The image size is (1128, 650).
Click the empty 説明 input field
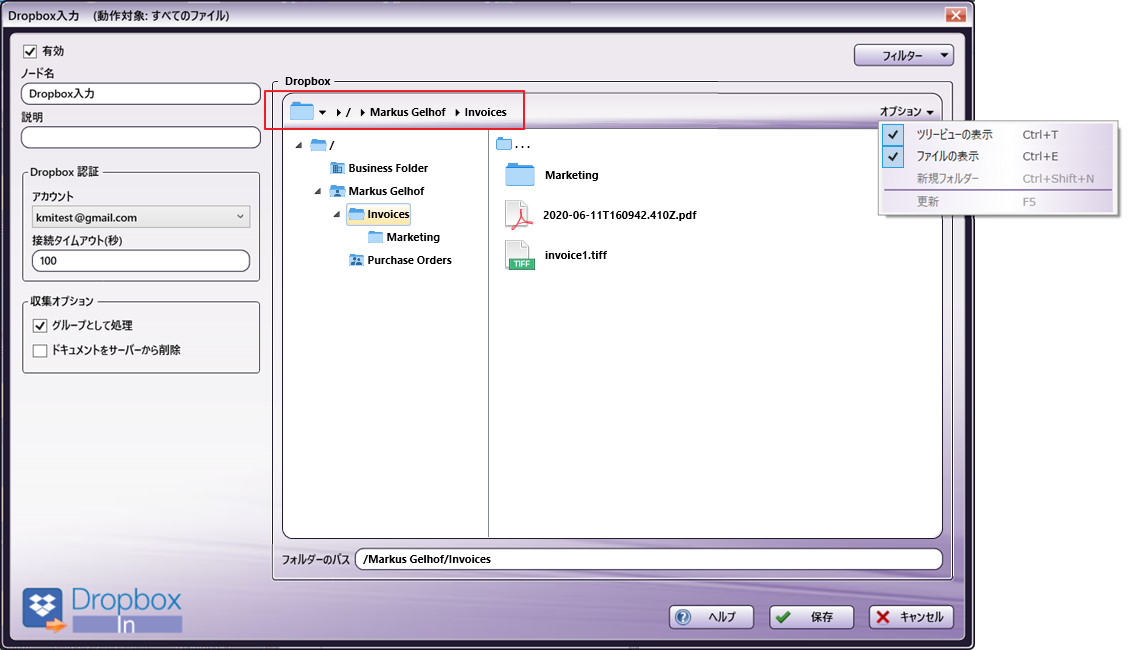pos(141,137)
